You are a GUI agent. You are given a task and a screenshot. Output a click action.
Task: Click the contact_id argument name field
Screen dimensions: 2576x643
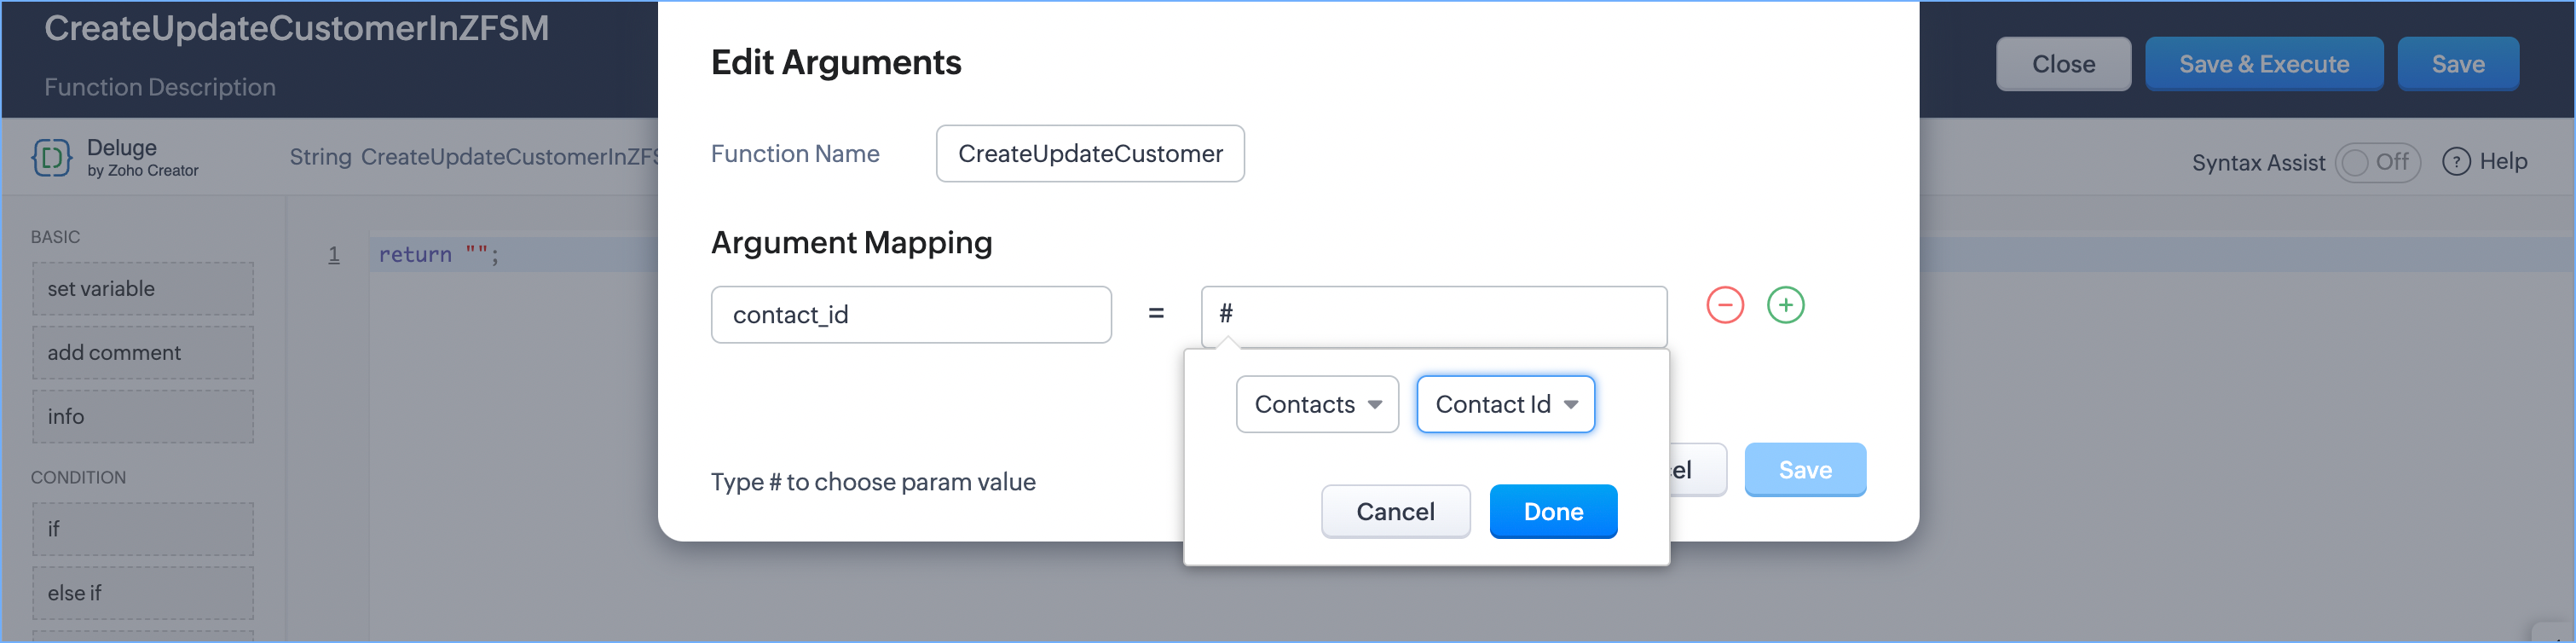(x=910, y=315)
